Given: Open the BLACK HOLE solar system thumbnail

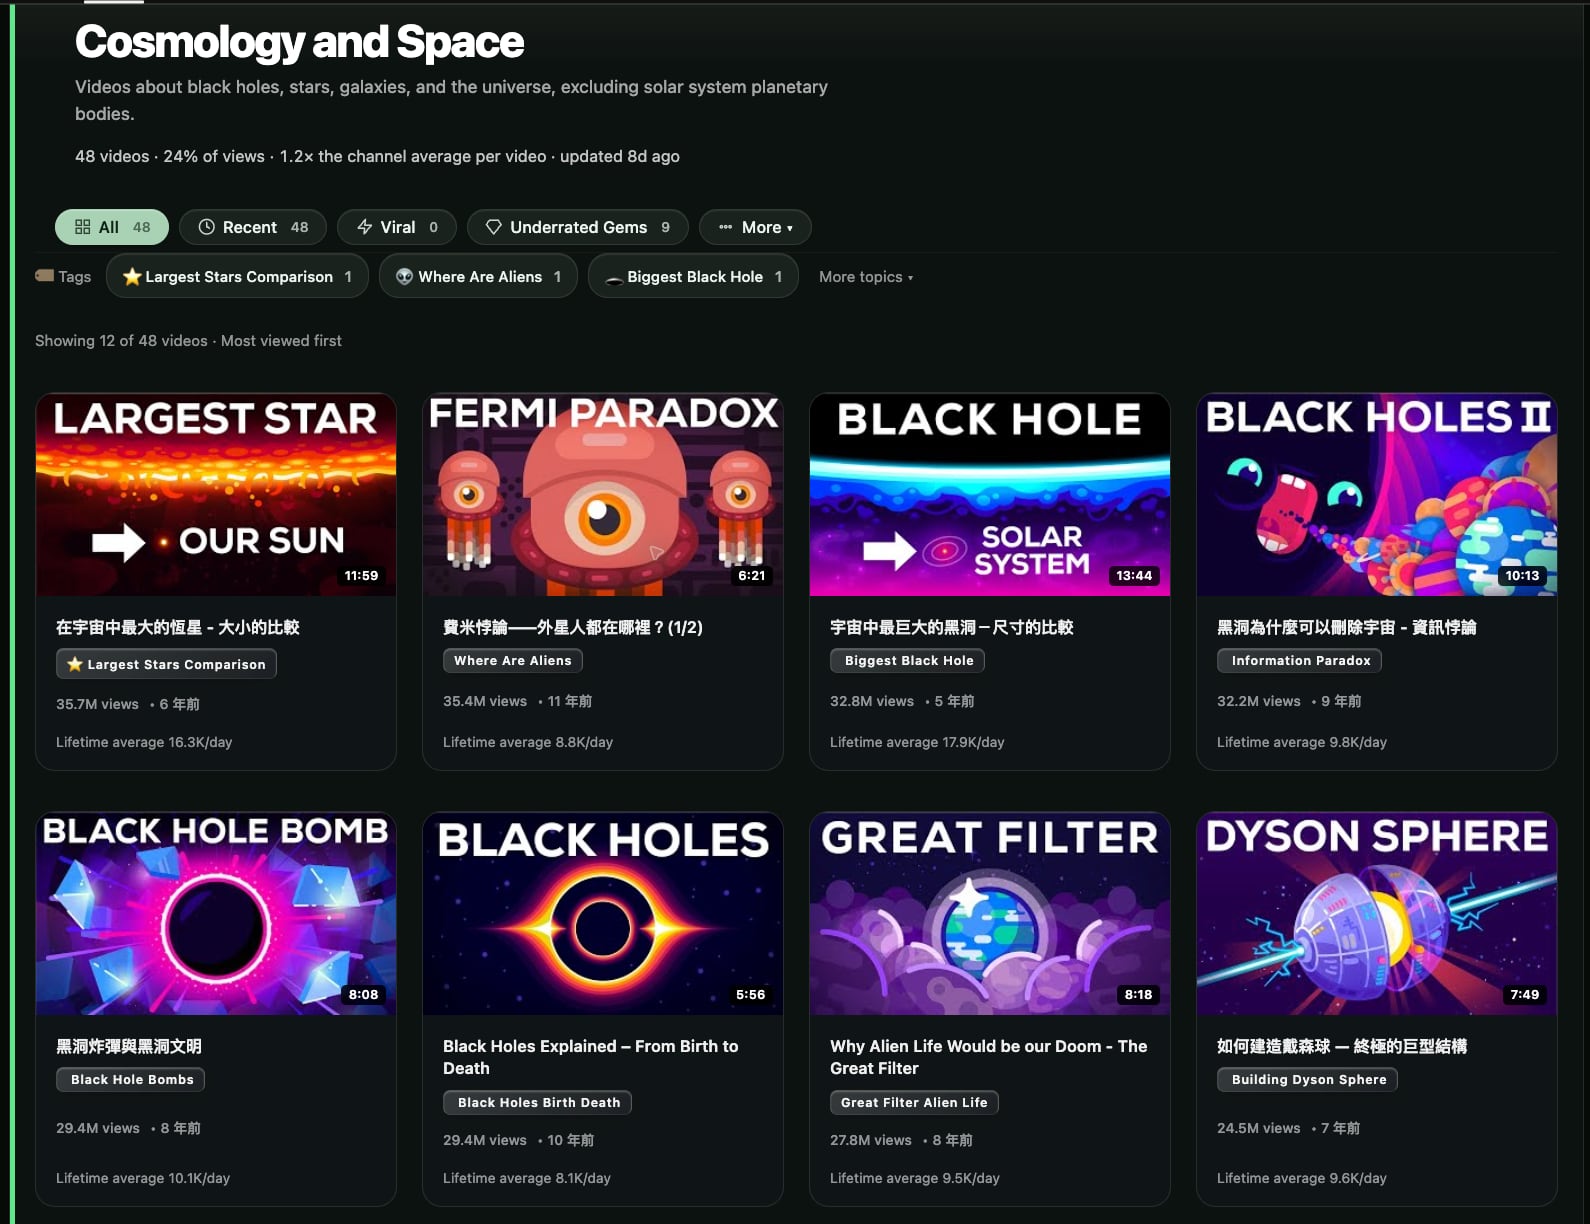Looking at the screenshot, I should [x=990, y=495].
